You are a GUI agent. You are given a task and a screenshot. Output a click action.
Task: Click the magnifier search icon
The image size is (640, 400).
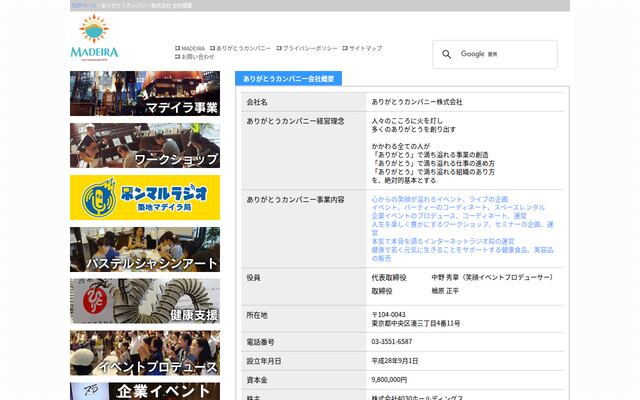pos(447,54)
